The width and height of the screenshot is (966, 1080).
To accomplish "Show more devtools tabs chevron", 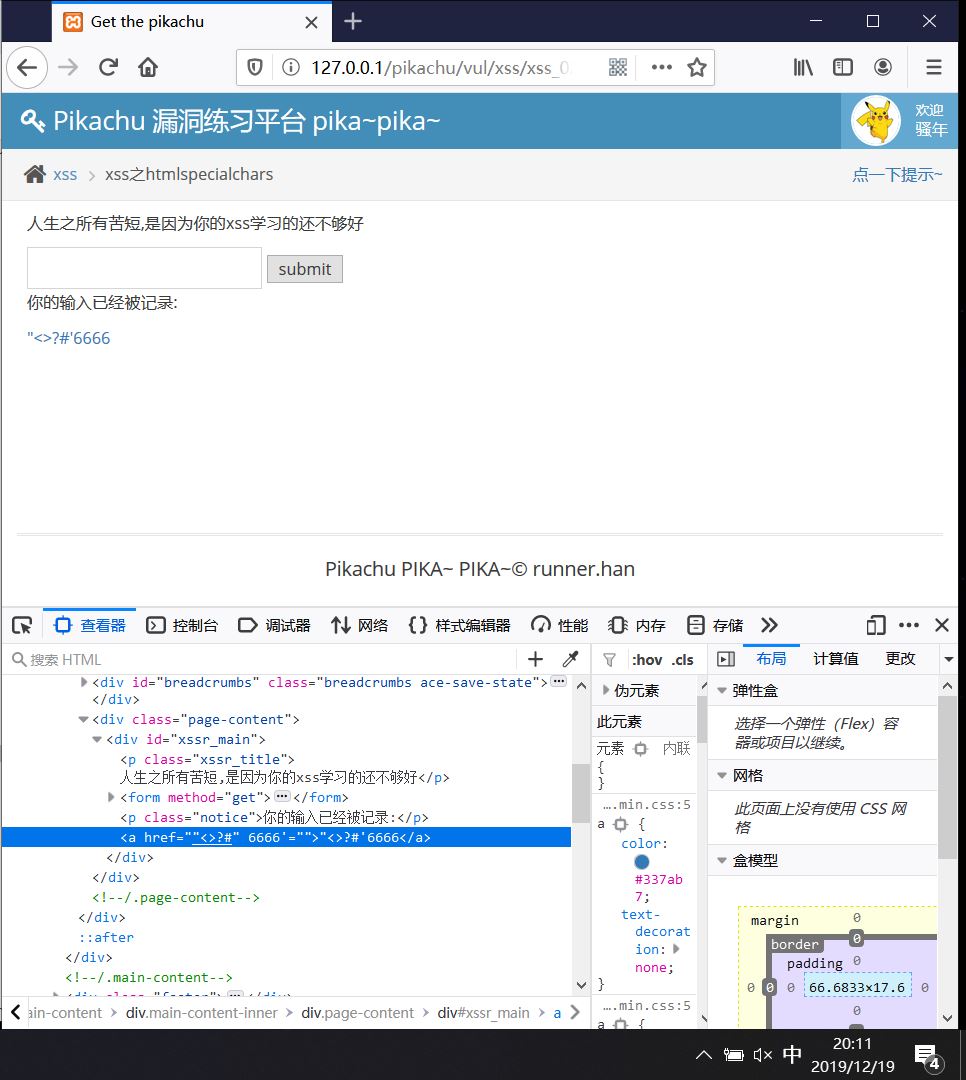I will 770,625.
